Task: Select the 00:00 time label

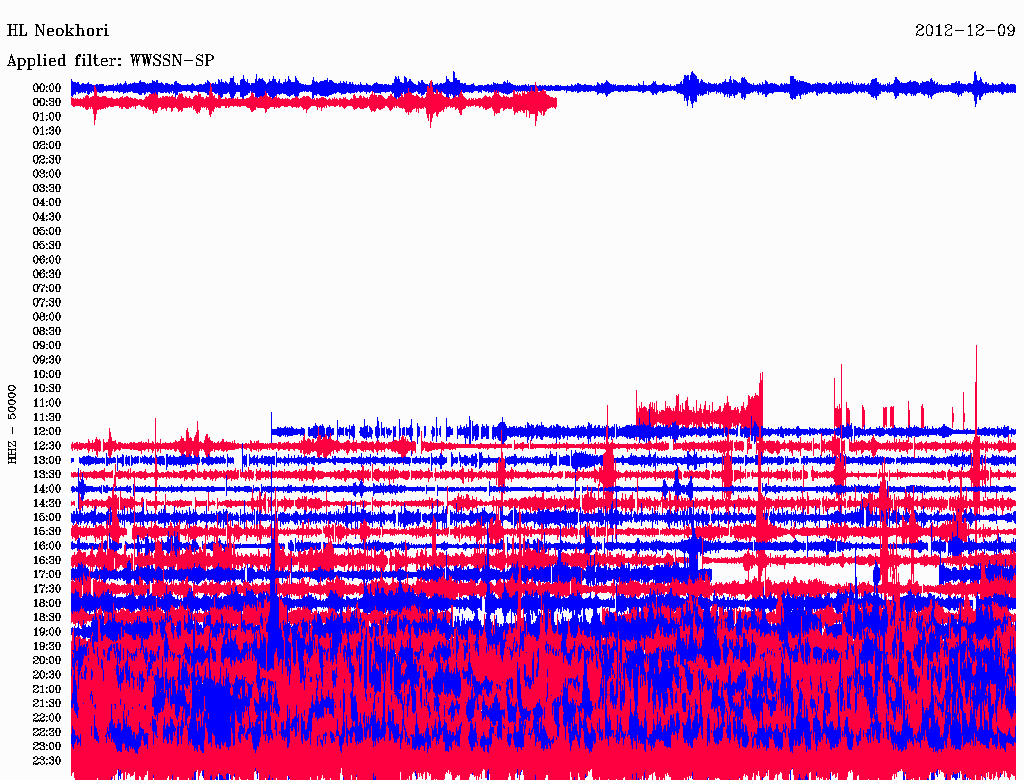Action: click(x=47, y=88)
